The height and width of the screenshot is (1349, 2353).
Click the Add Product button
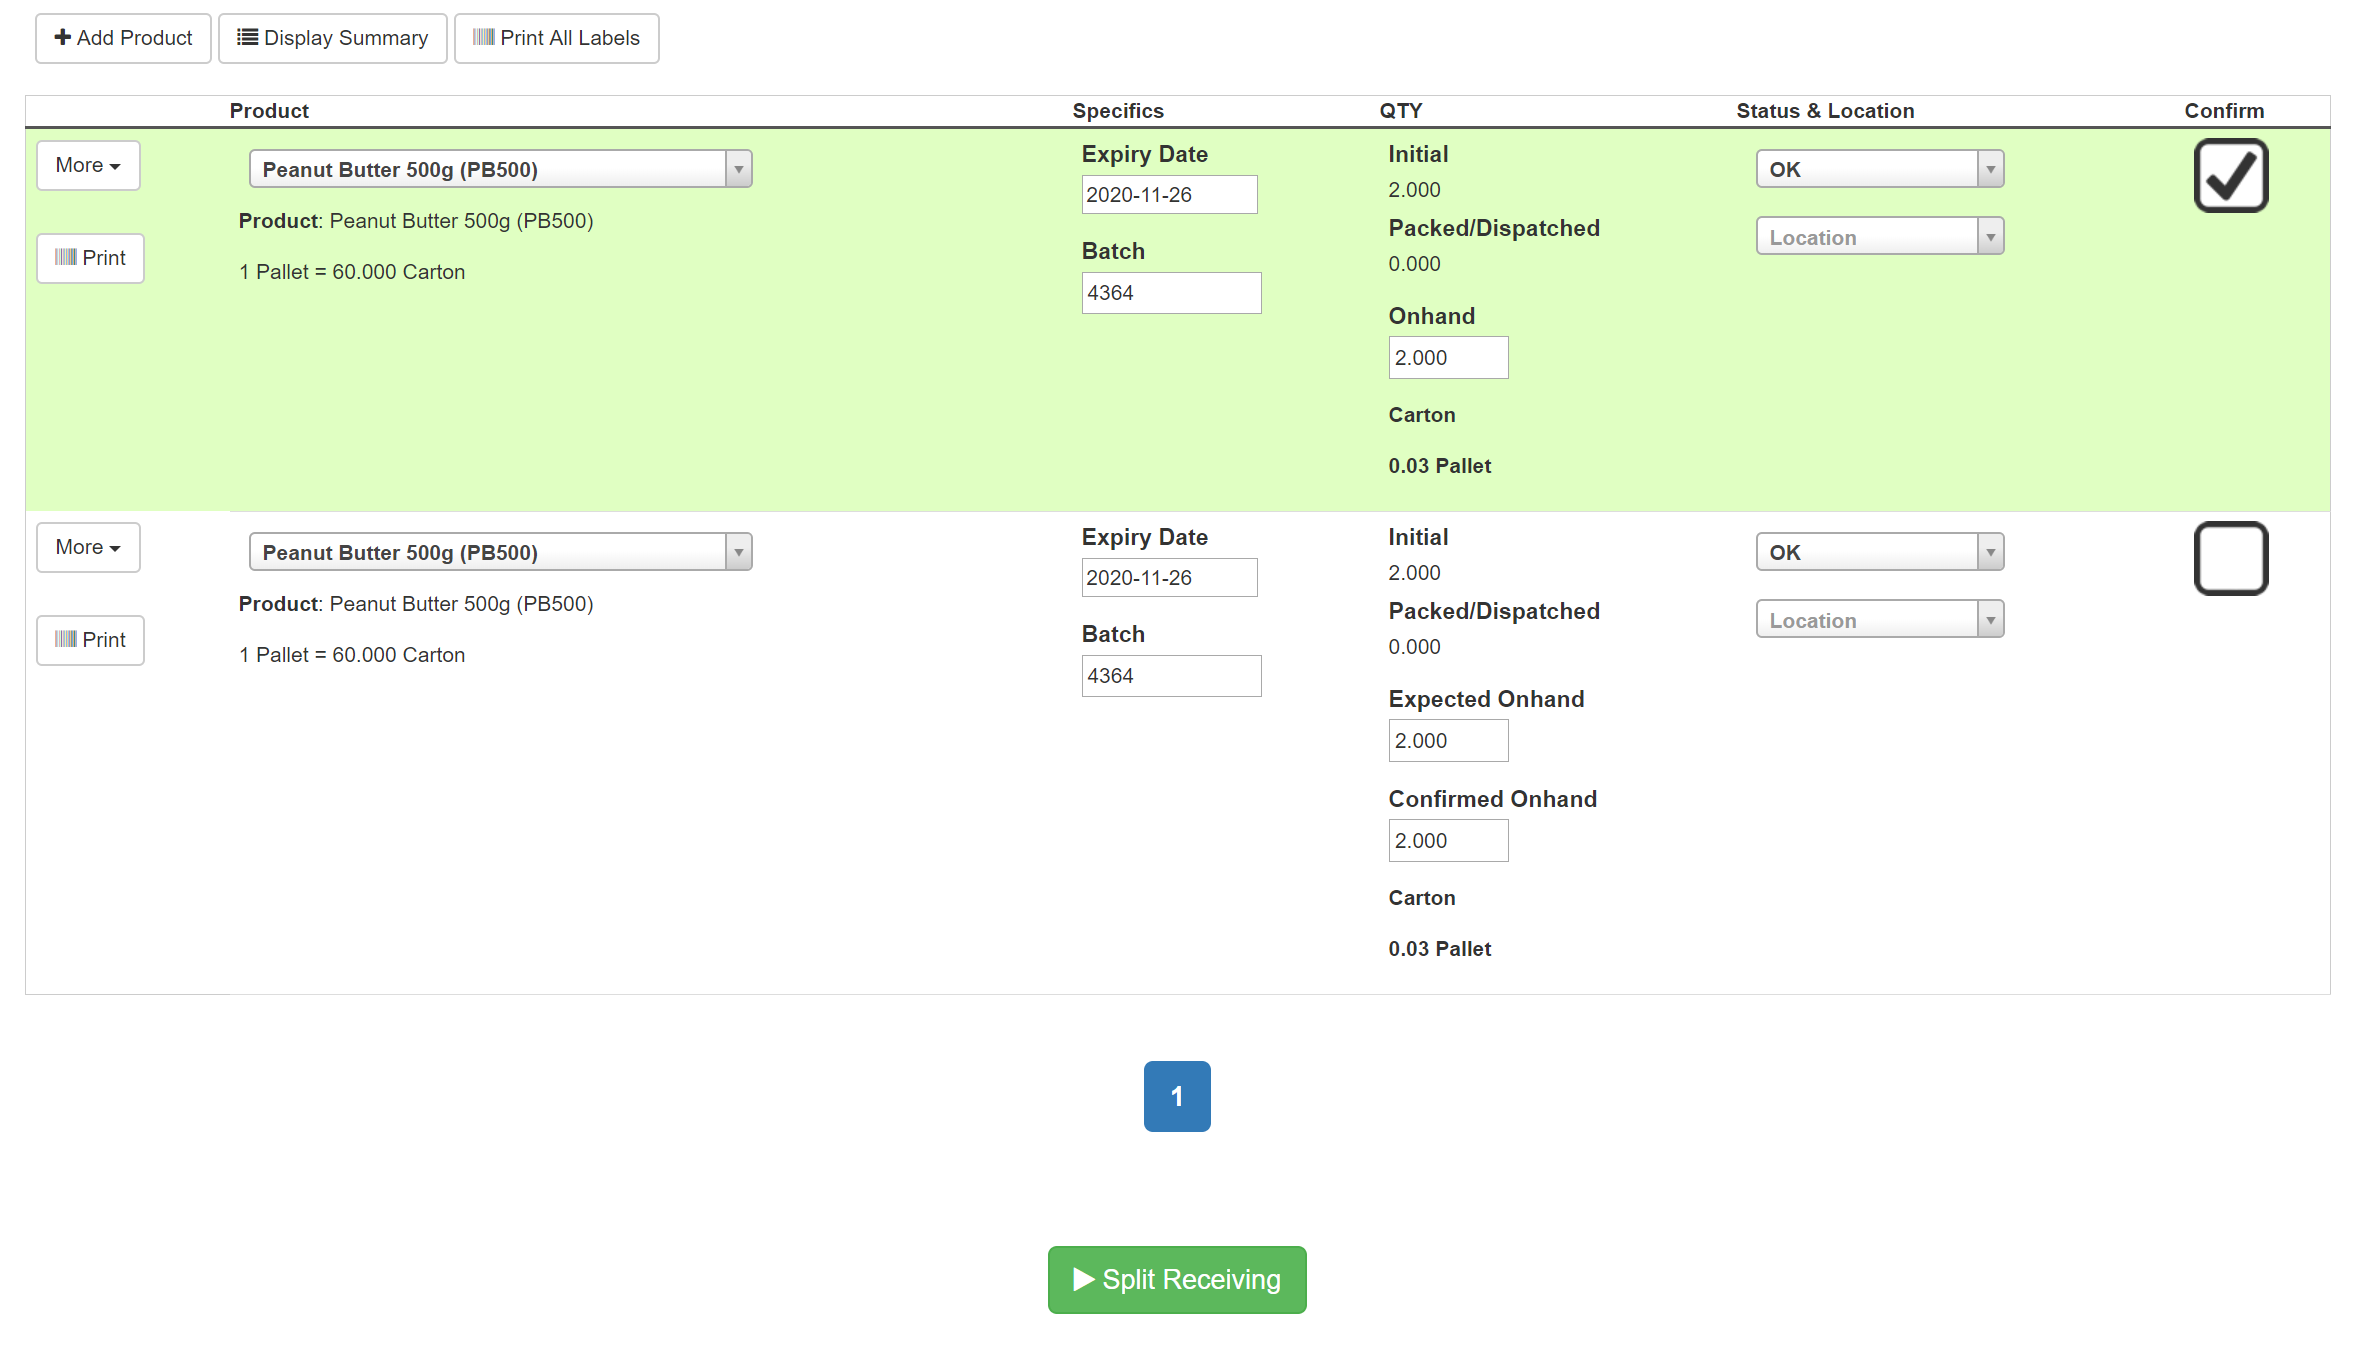pyautogui.click(x=122, y=37)
